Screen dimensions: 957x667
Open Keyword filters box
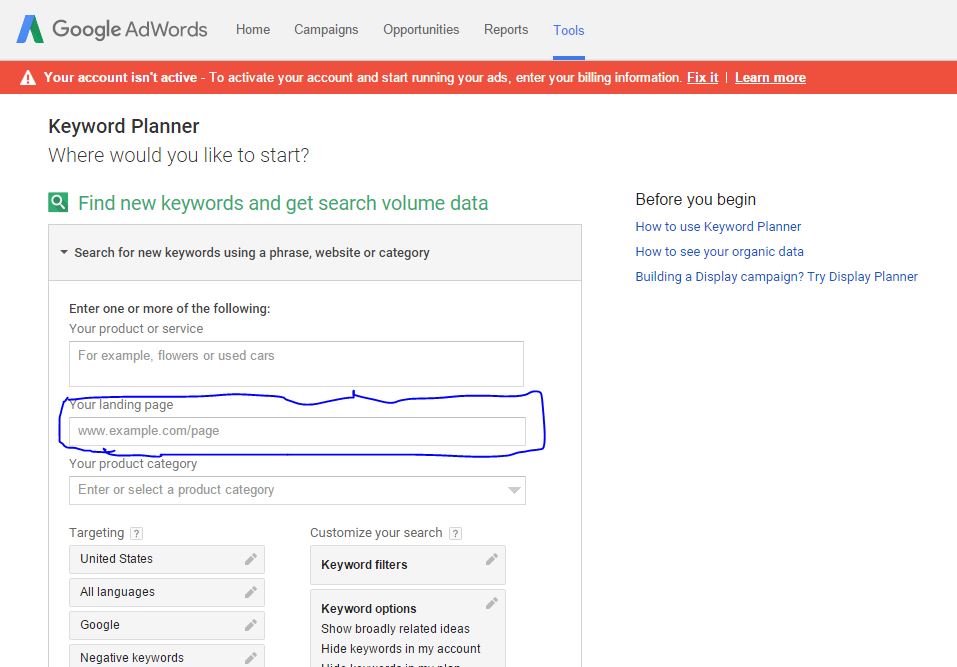(x=408, y=564)
